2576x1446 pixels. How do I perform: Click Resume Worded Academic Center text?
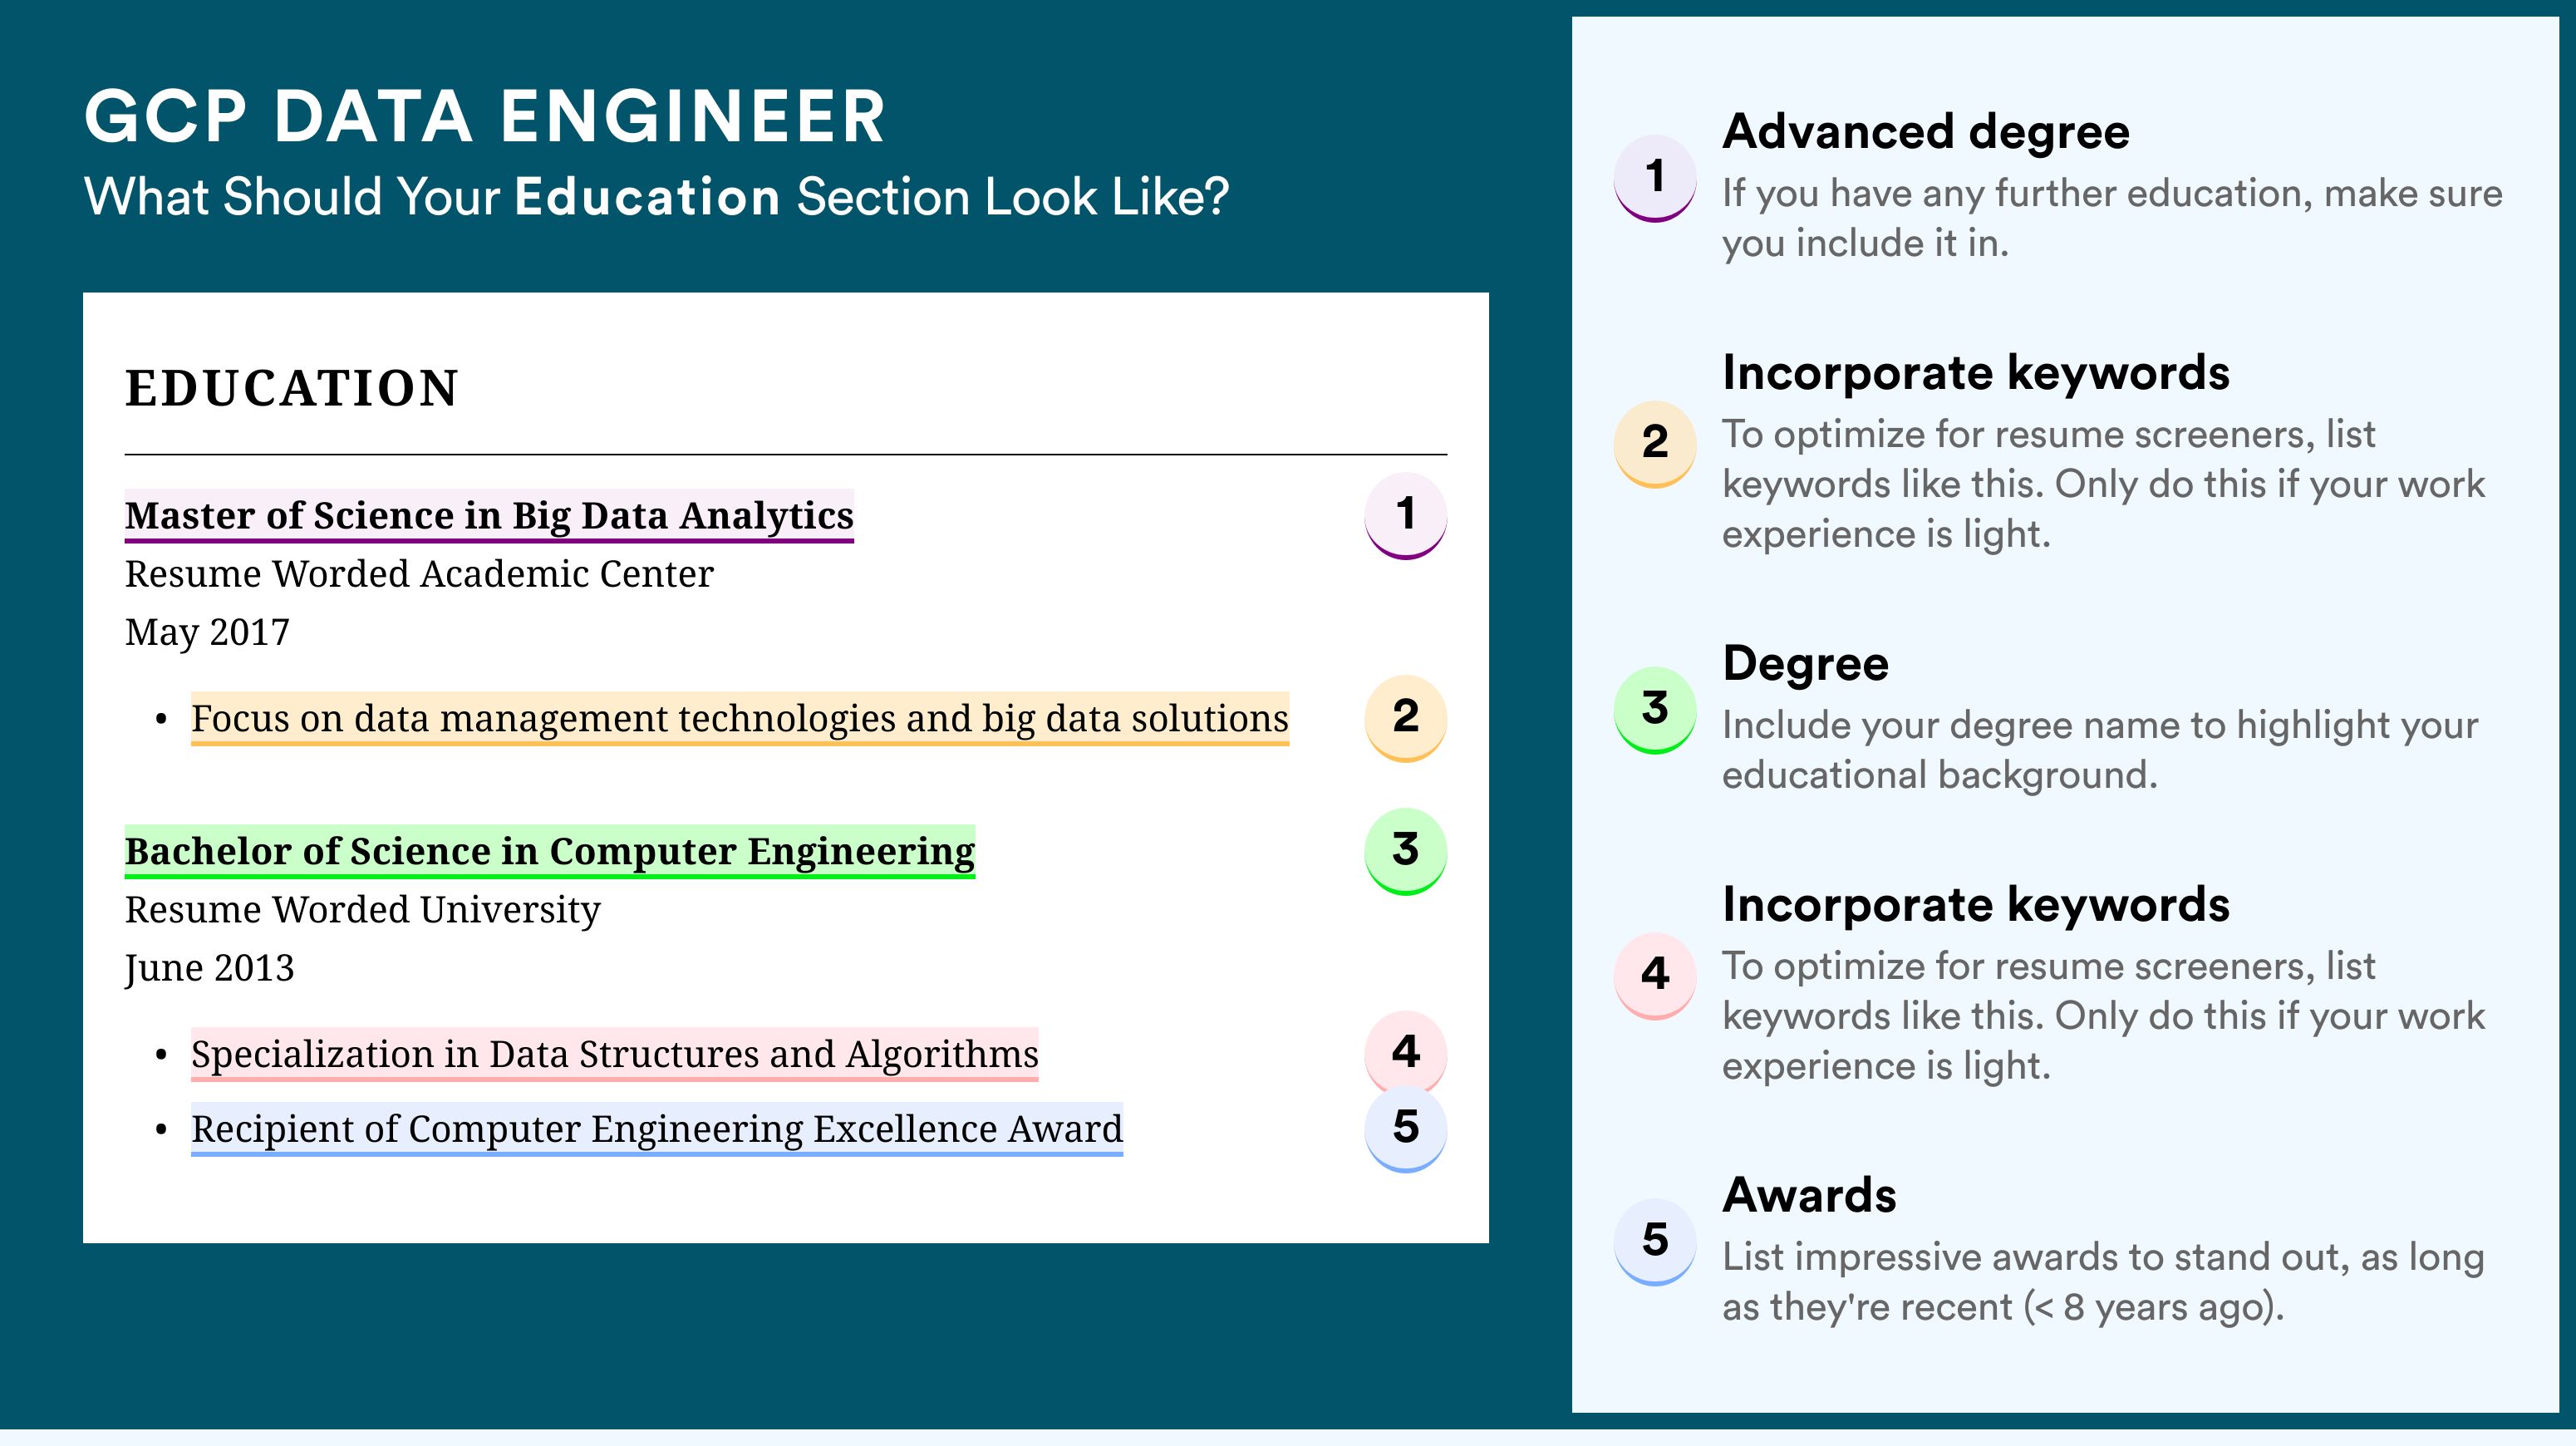[x=419, y=575]
